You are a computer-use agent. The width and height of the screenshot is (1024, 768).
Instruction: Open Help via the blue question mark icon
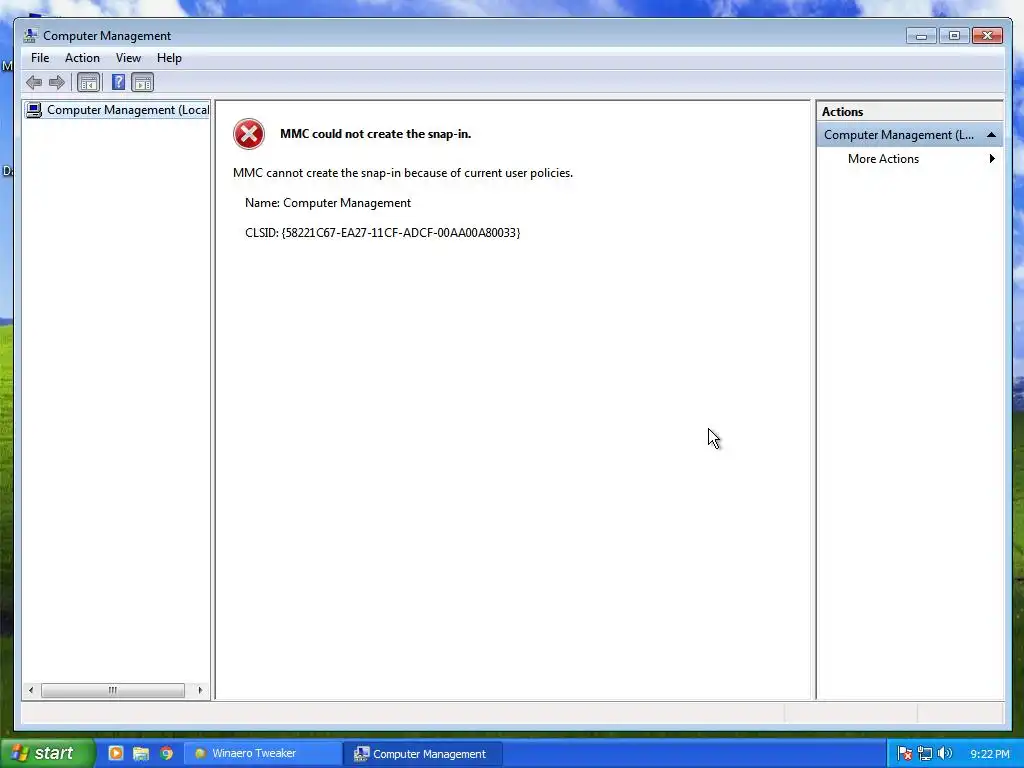click(x=118, y=82)
